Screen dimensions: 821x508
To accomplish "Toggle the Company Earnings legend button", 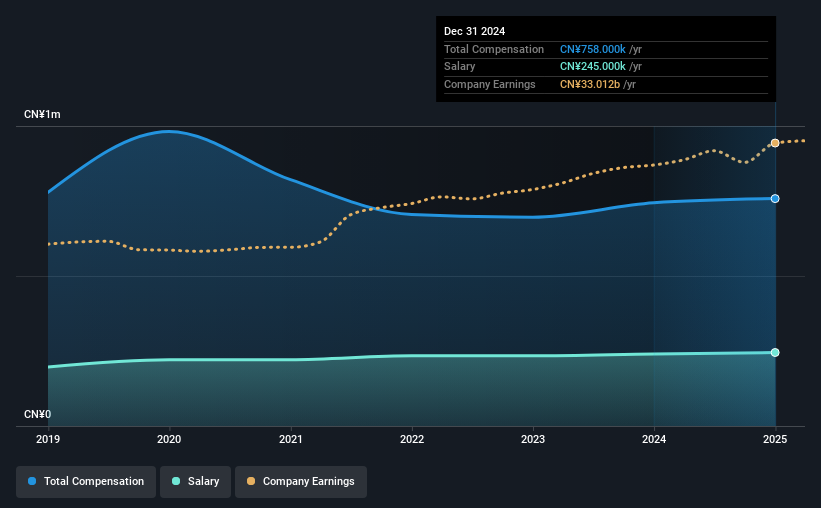I will coord(301,482).
